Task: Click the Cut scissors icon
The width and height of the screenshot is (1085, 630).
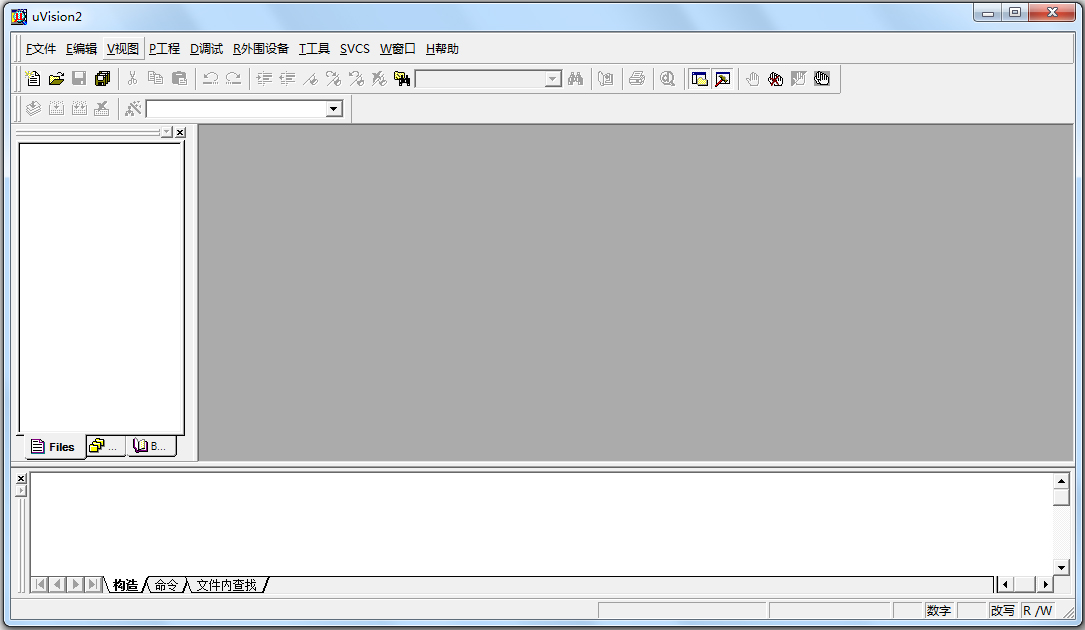Action: click(x=132, y=79)
